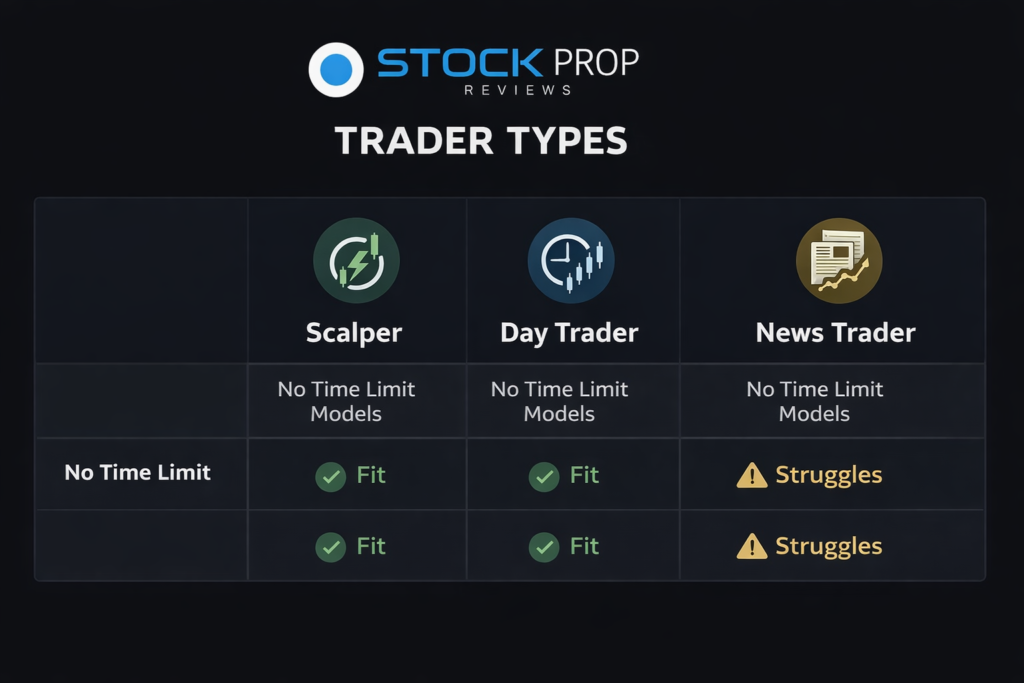Click "No Time Limit Models" under Scalper

tap(346, 401)
